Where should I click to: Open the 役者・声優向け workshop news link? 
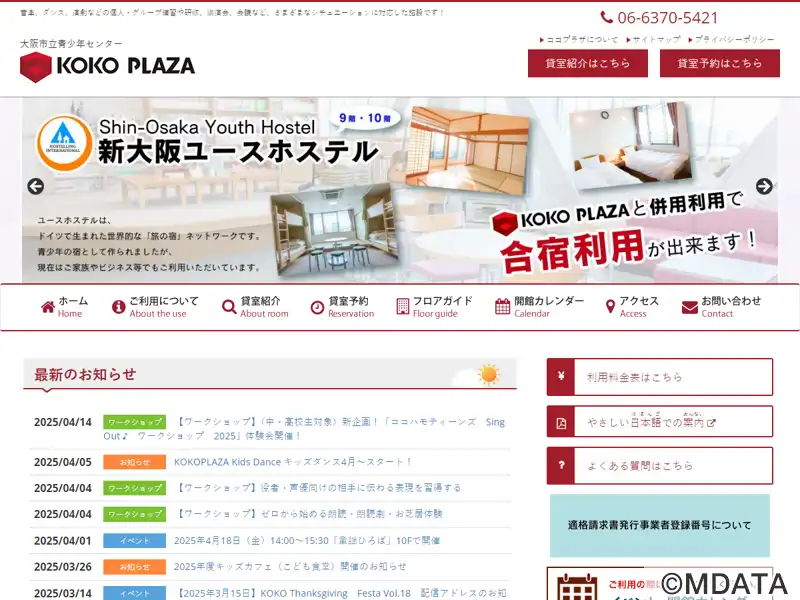(x=318, y=488)
